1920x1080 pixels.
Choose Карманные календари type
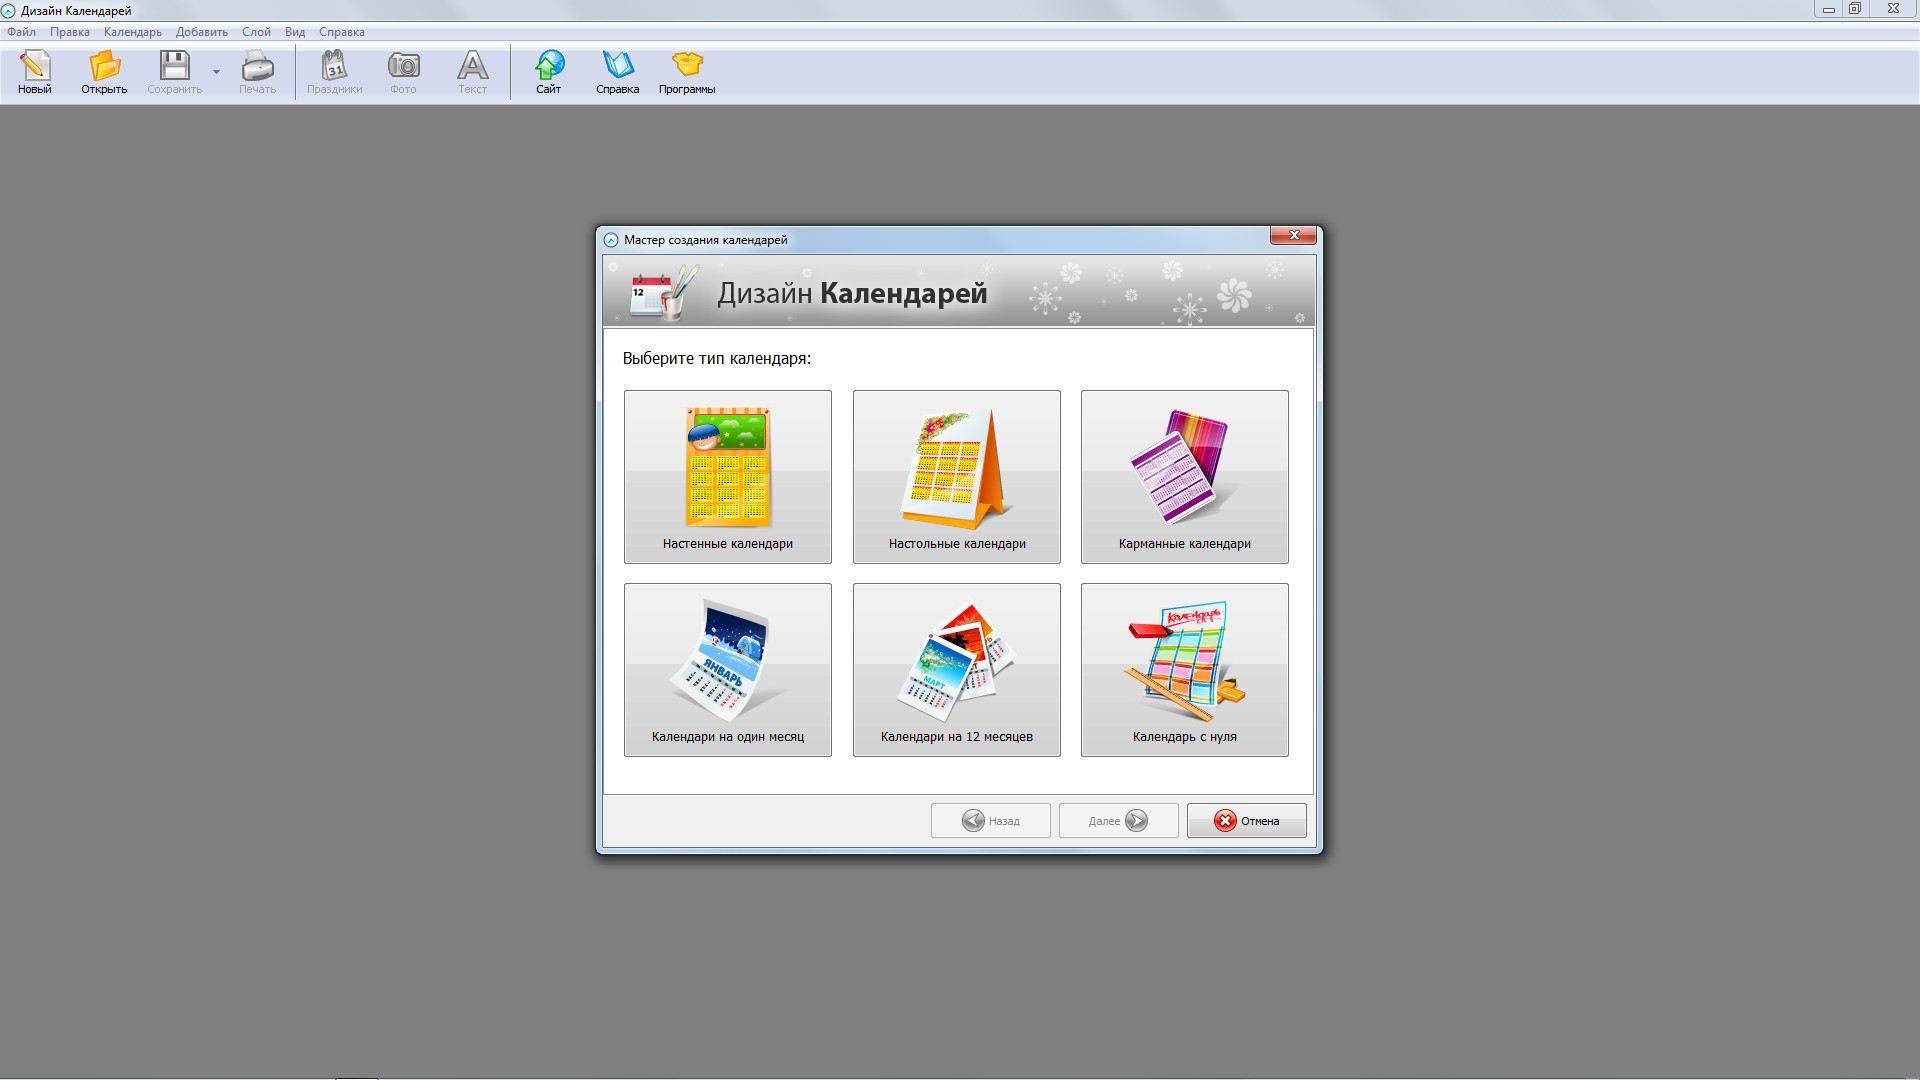[x=1185, y=477]
